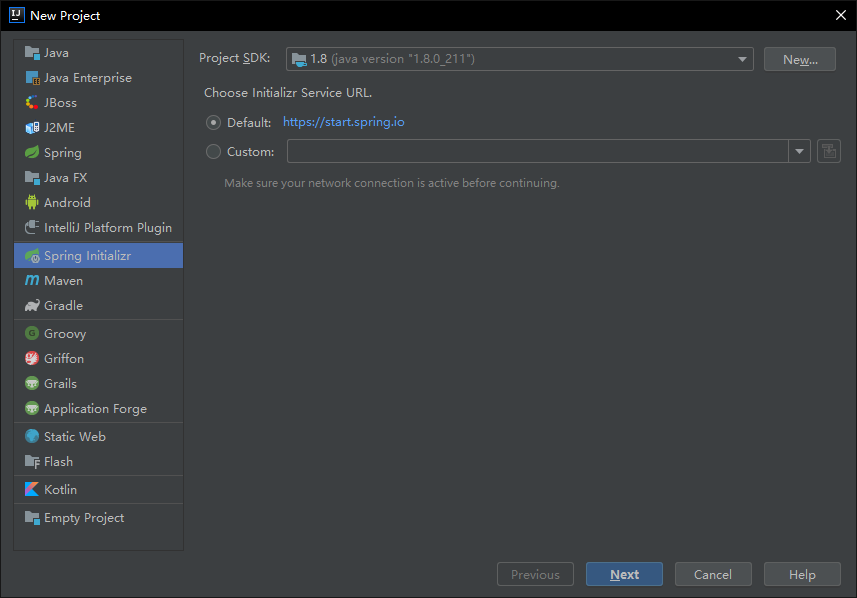This screenshot has width=857, height=598.
Task: Select the Spring leaf icon
Action: coord(32,152)
